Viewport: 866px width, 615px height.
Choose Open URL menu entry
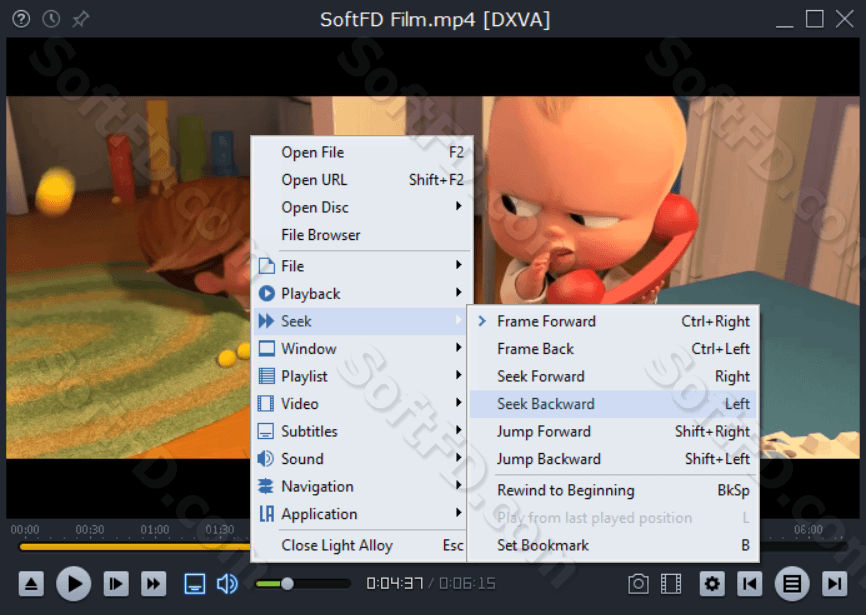pyautogui.click(x=362, y=180)
